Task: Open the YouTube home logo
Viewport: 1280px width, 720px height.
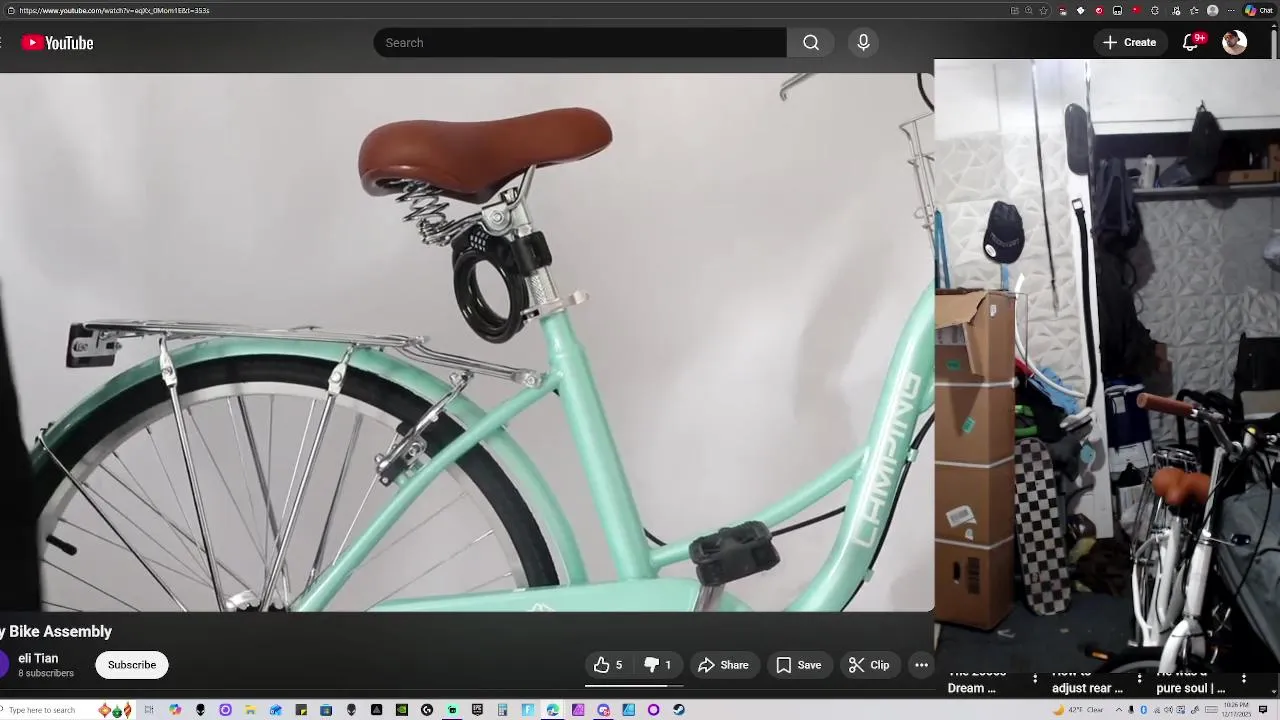Action: (58, 43)
